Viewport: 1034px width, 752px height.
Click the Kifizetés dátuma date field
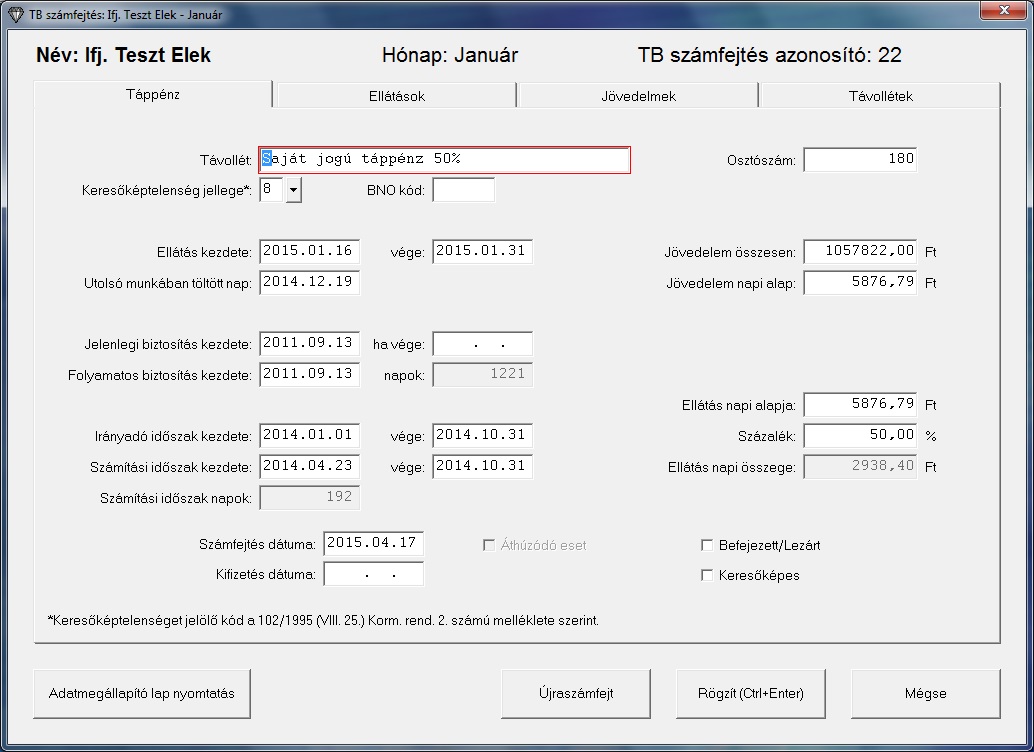tap(373, 575)
